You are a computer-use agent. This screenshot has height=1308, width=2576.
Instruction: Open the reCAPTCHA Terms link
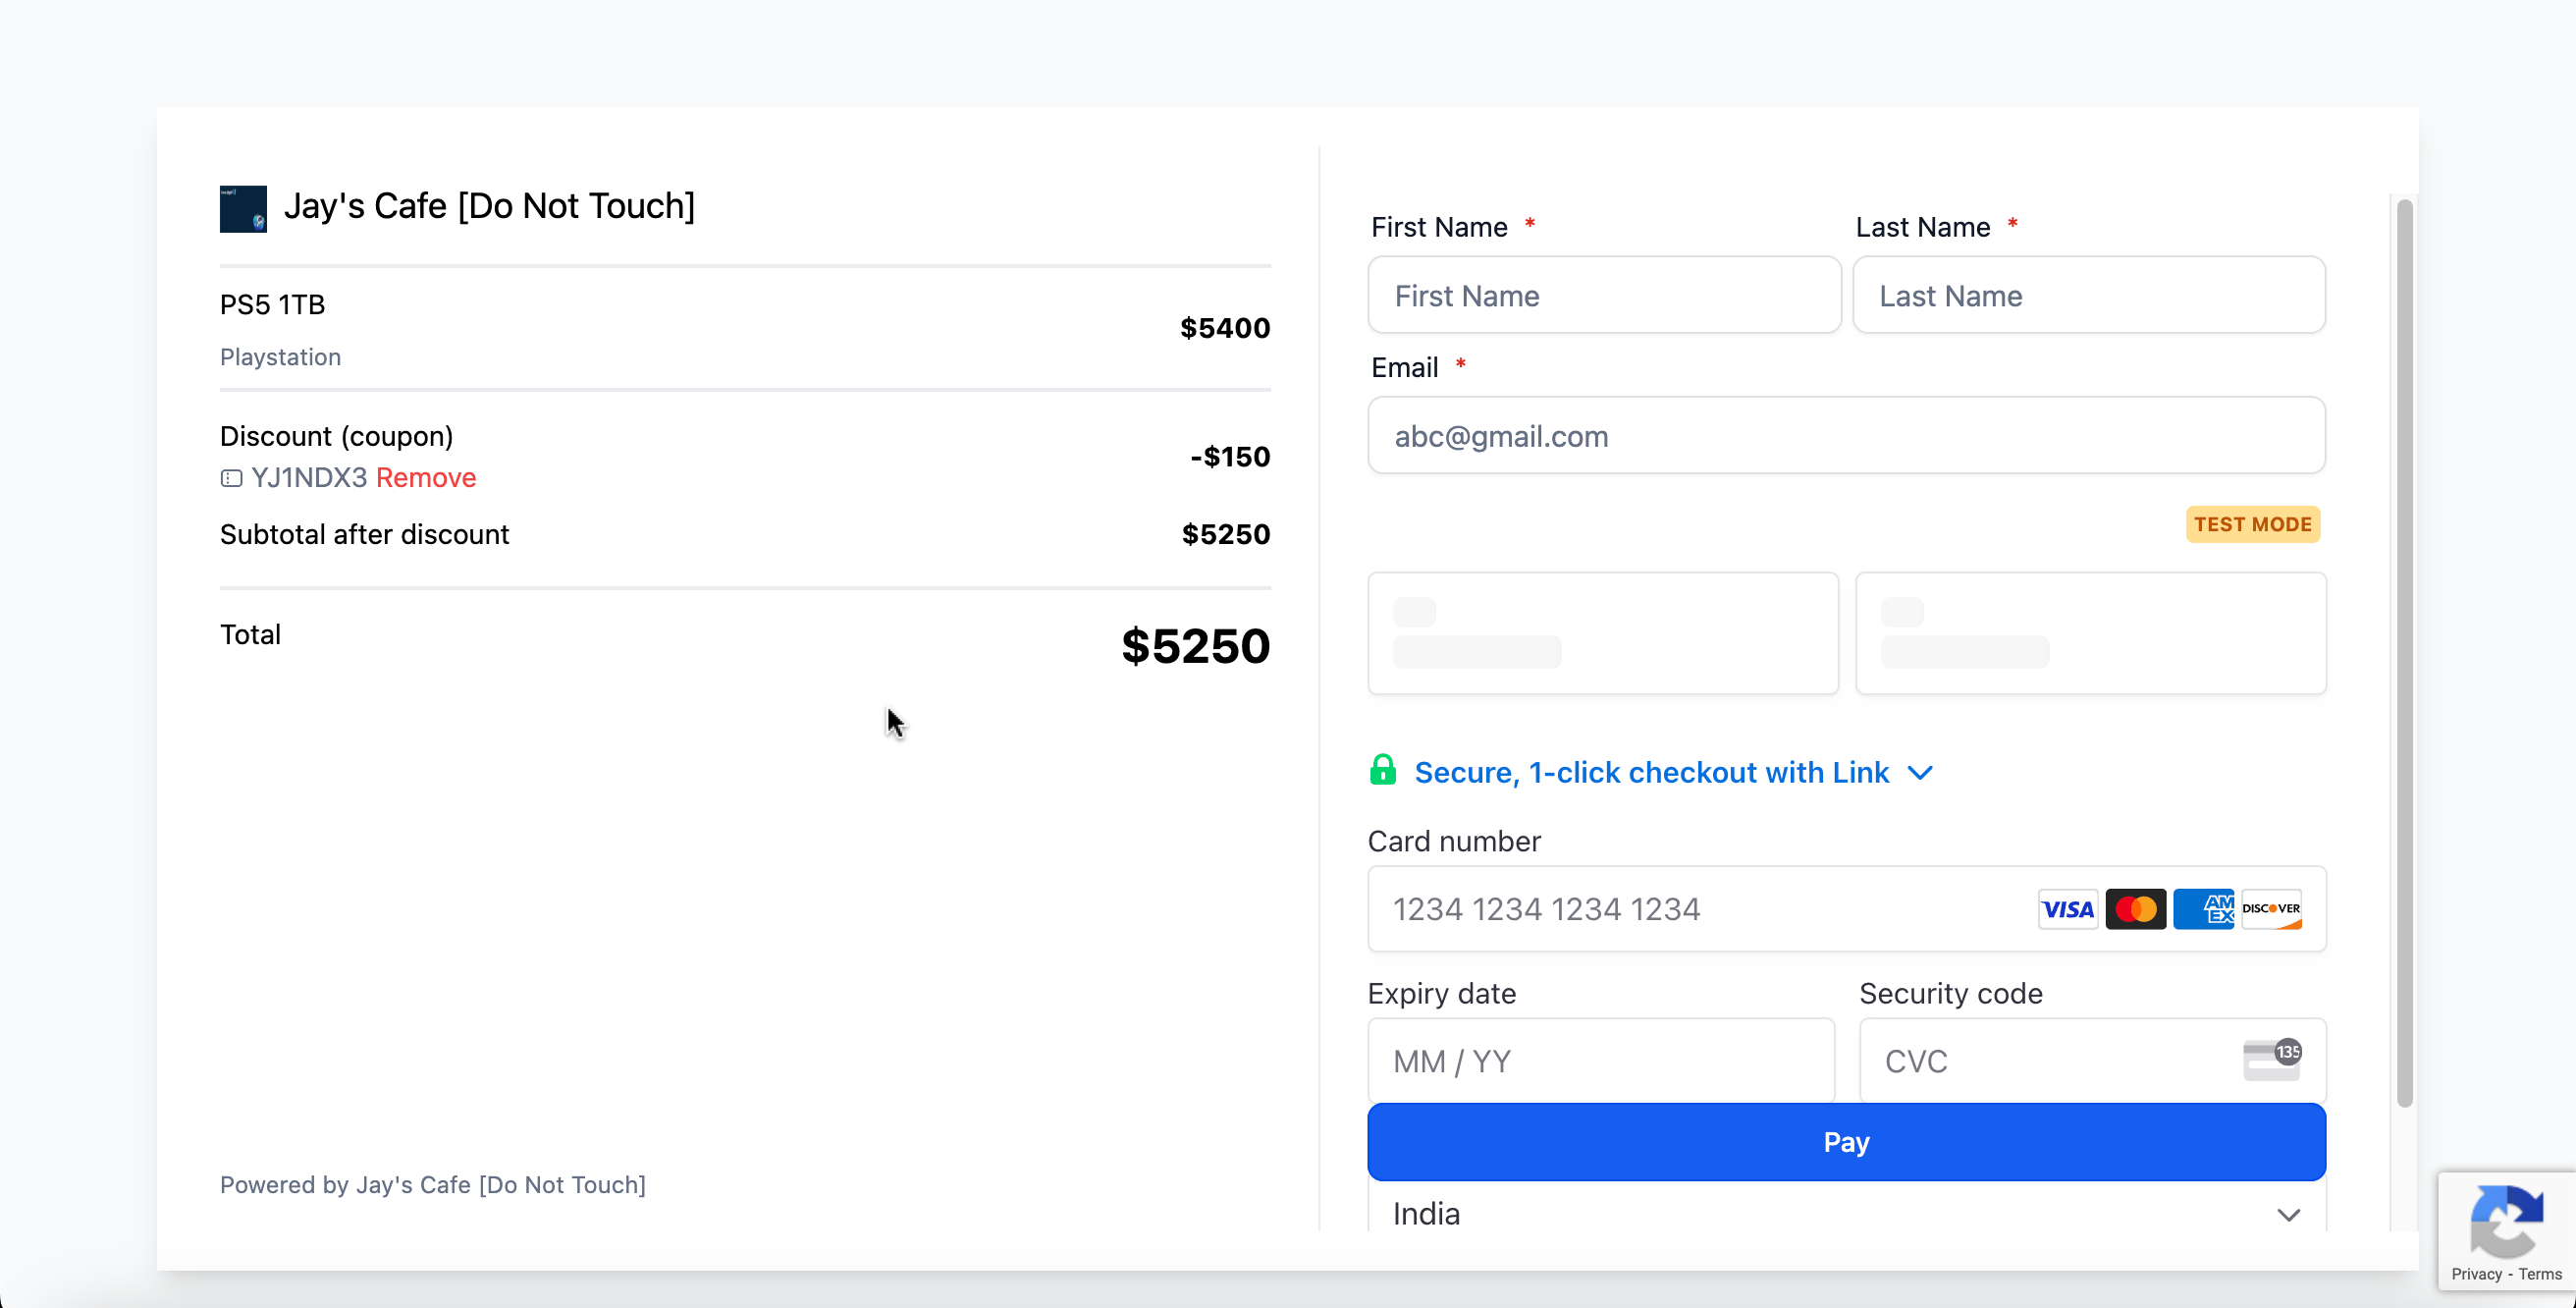click(x=2540, y=1274)
